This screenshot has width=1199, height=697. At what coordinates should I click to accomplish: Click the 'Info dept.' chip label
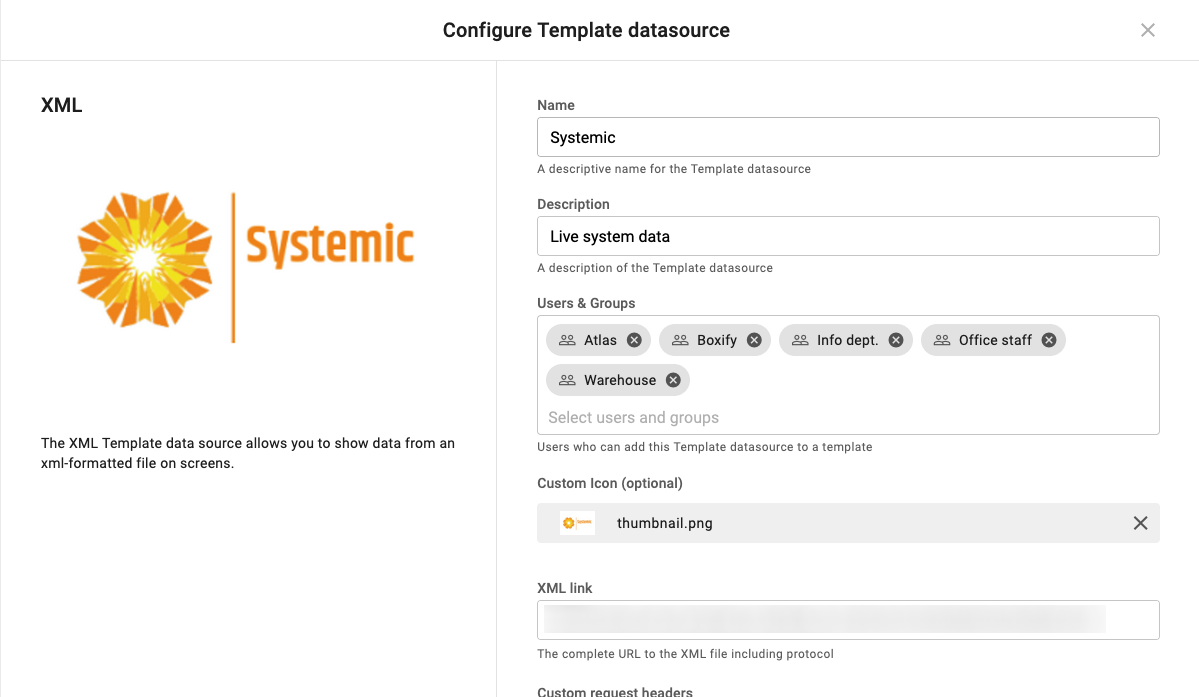(x=847, y=340)
